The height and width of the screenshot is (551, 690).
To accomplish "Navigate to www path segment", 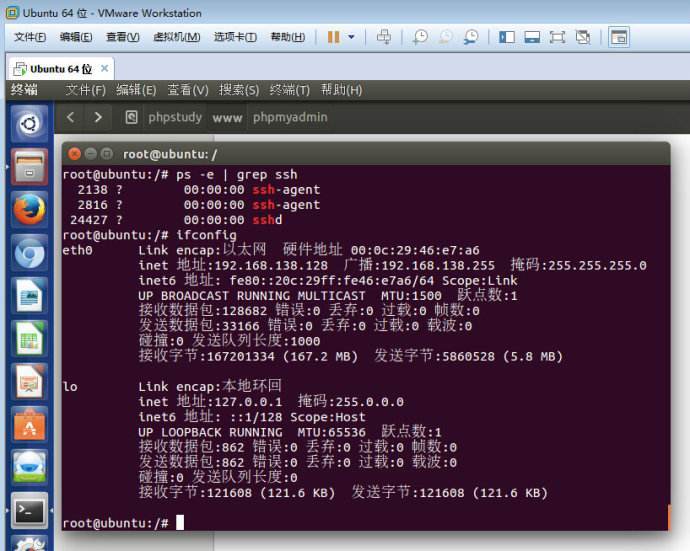I will tap(227, 118).
